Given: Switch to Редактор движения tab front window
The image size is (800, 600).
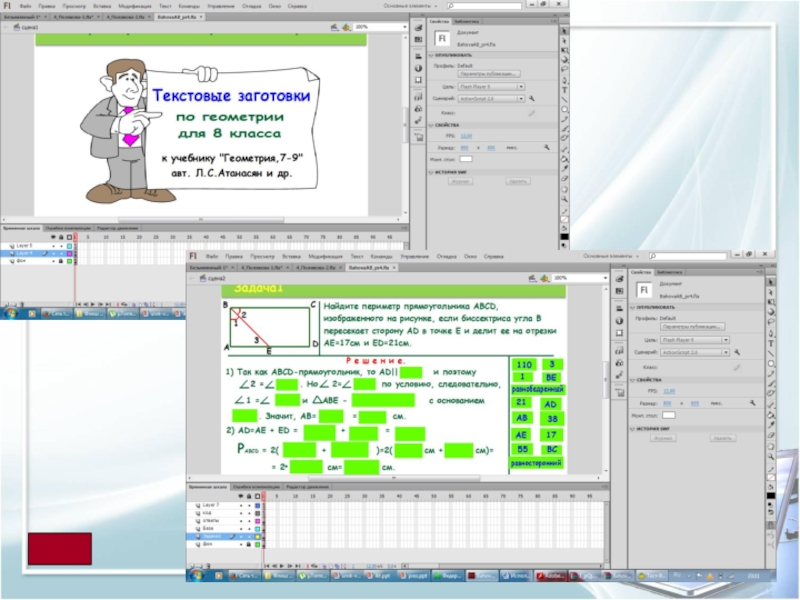Looking at the screenshot, I should 307,487.
